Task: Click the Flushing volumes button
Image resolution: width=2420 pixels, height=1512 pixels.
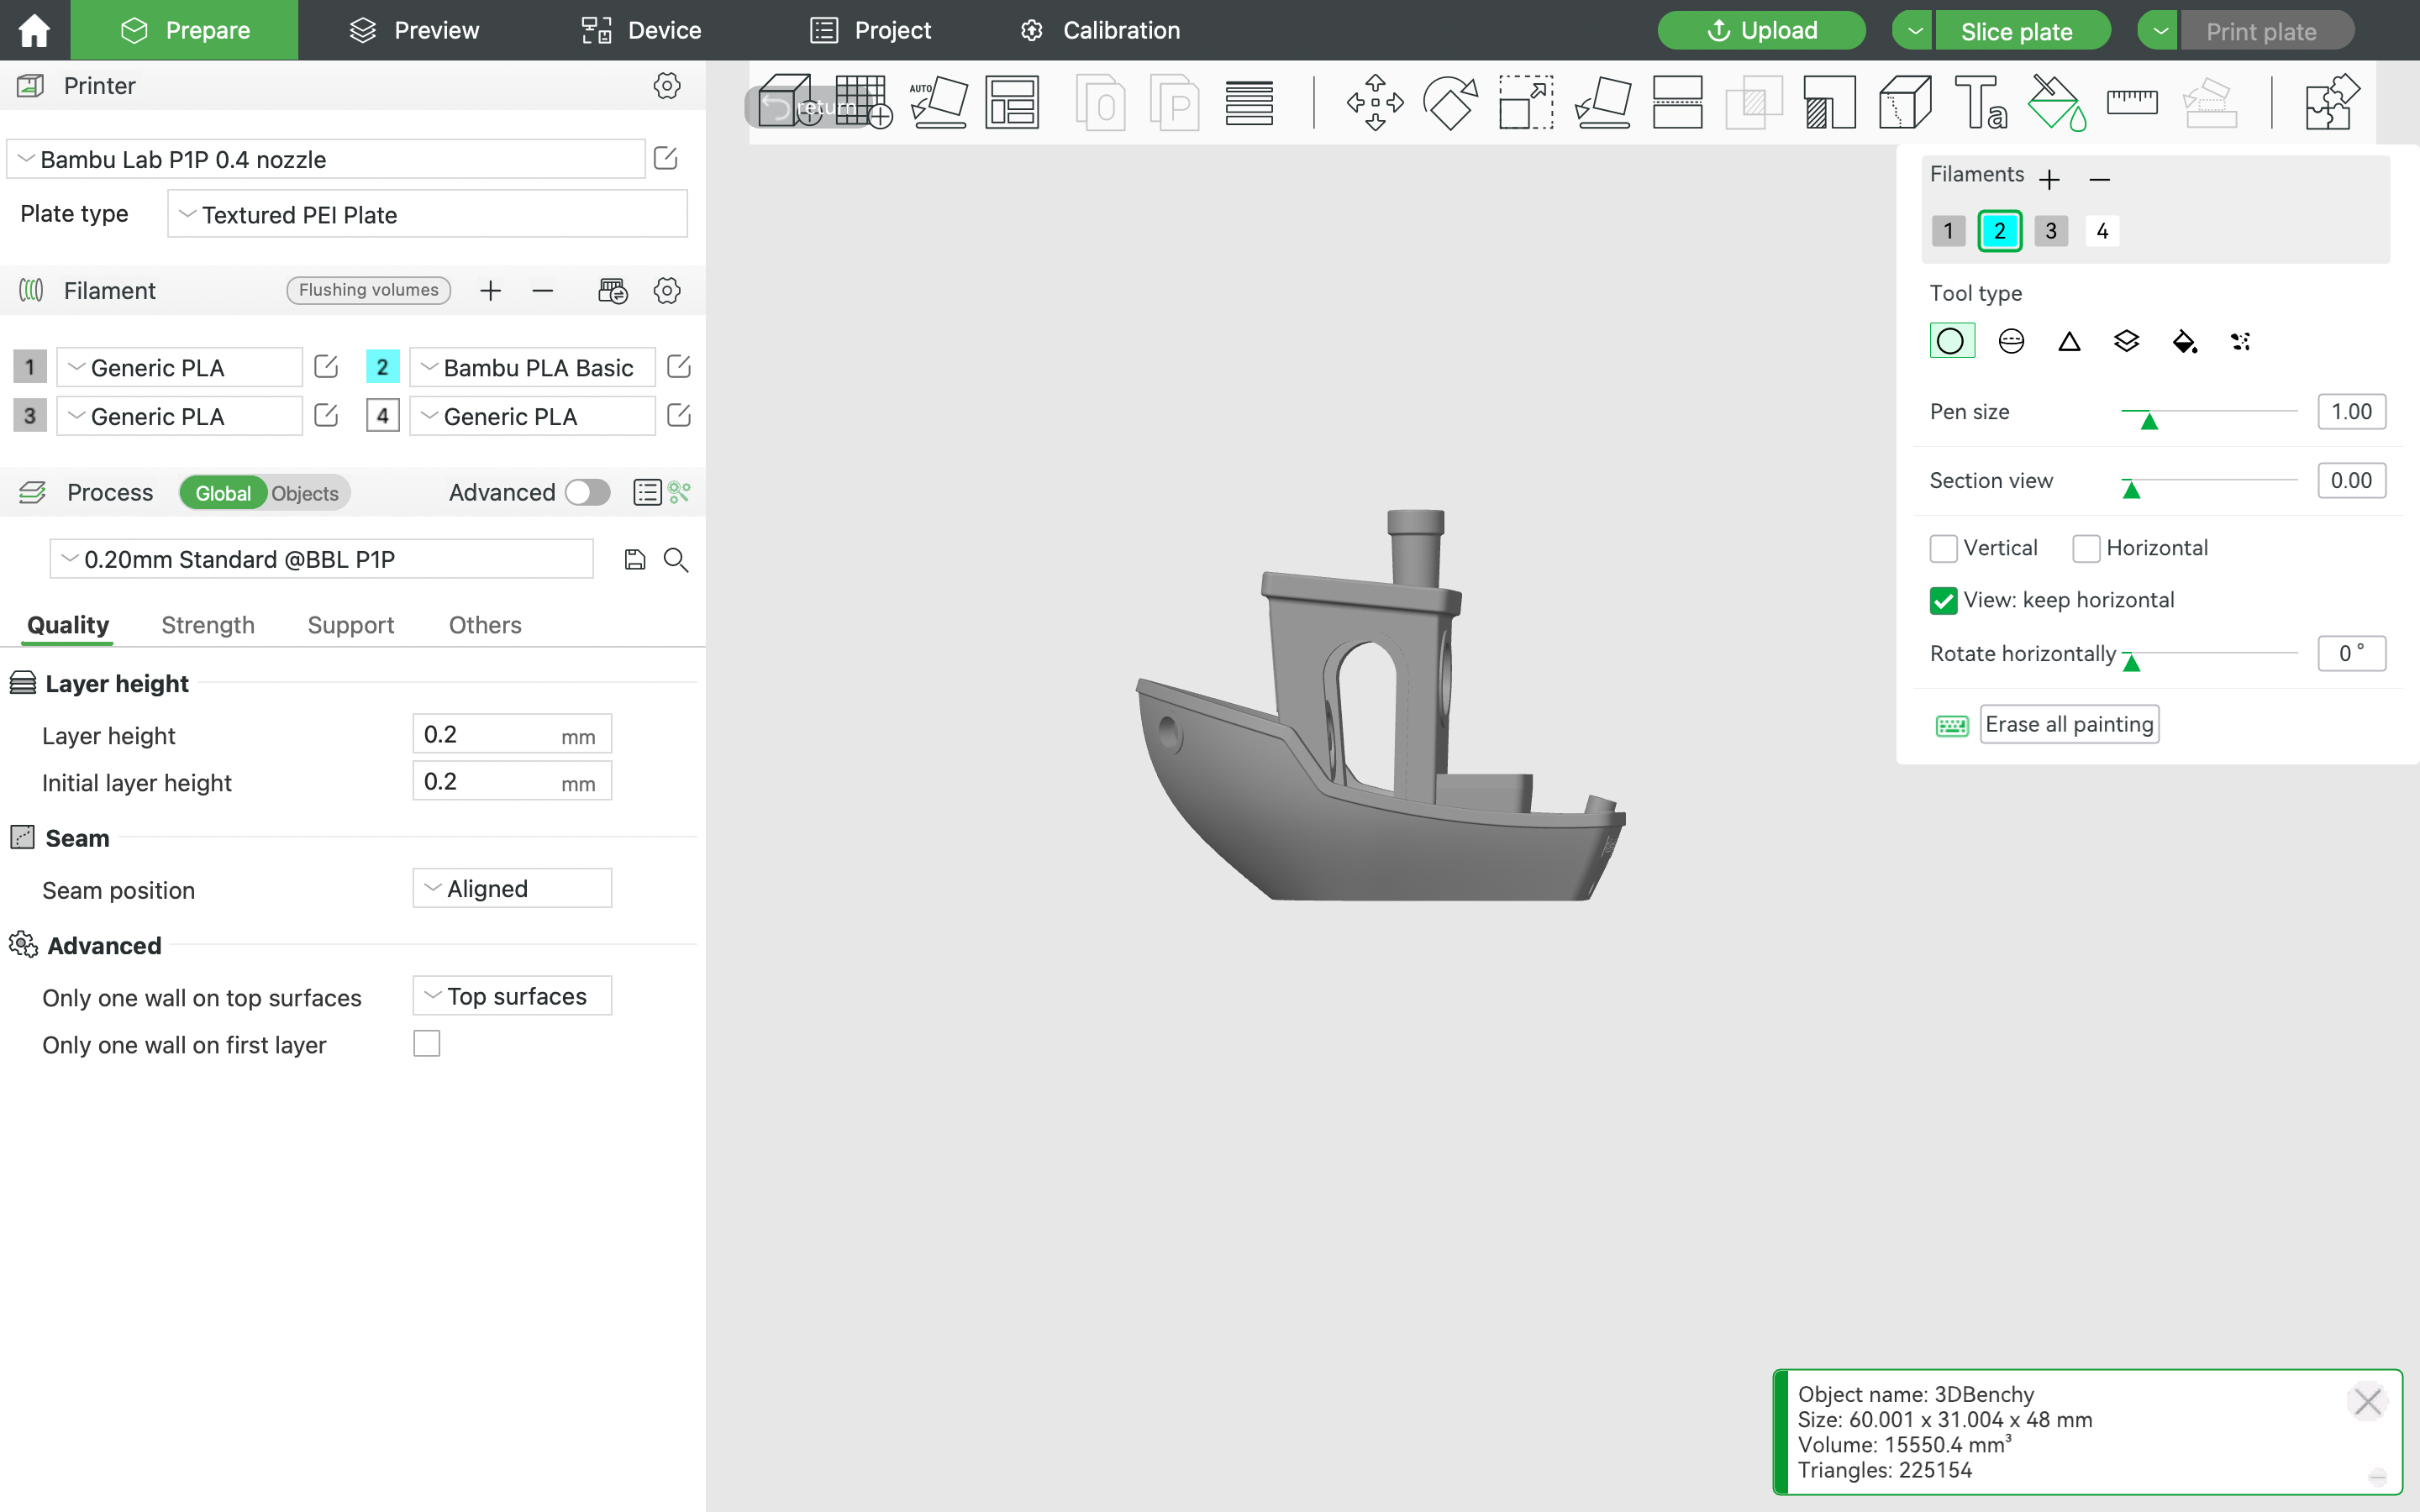Action: (368, 290)
